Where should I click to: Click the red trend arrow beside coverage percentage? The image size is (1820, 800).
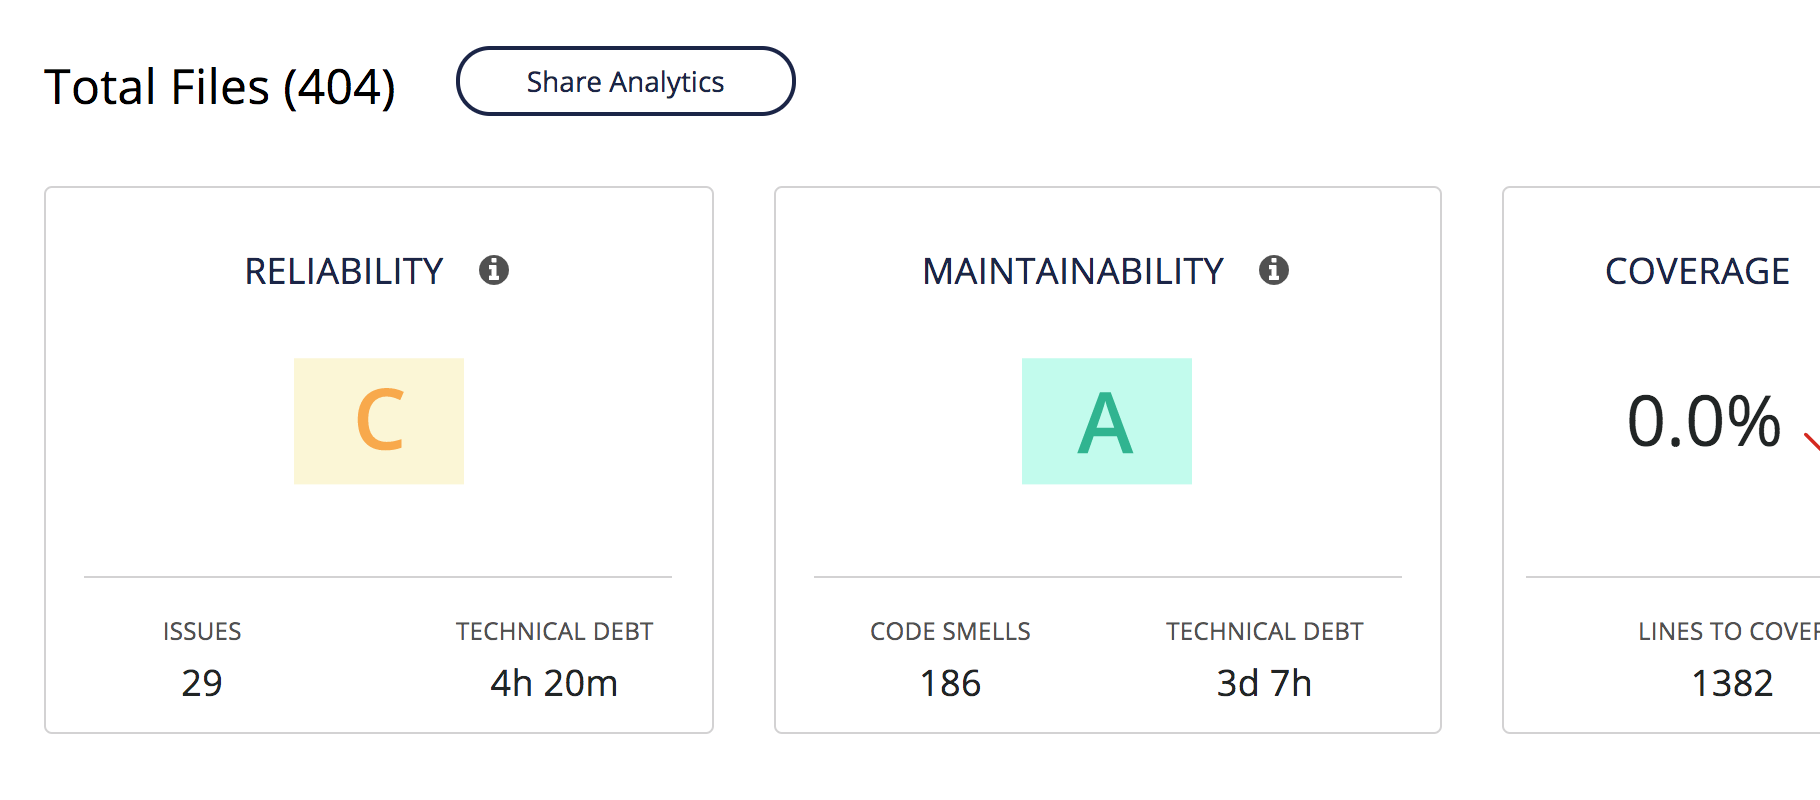tap(1811, 440)
